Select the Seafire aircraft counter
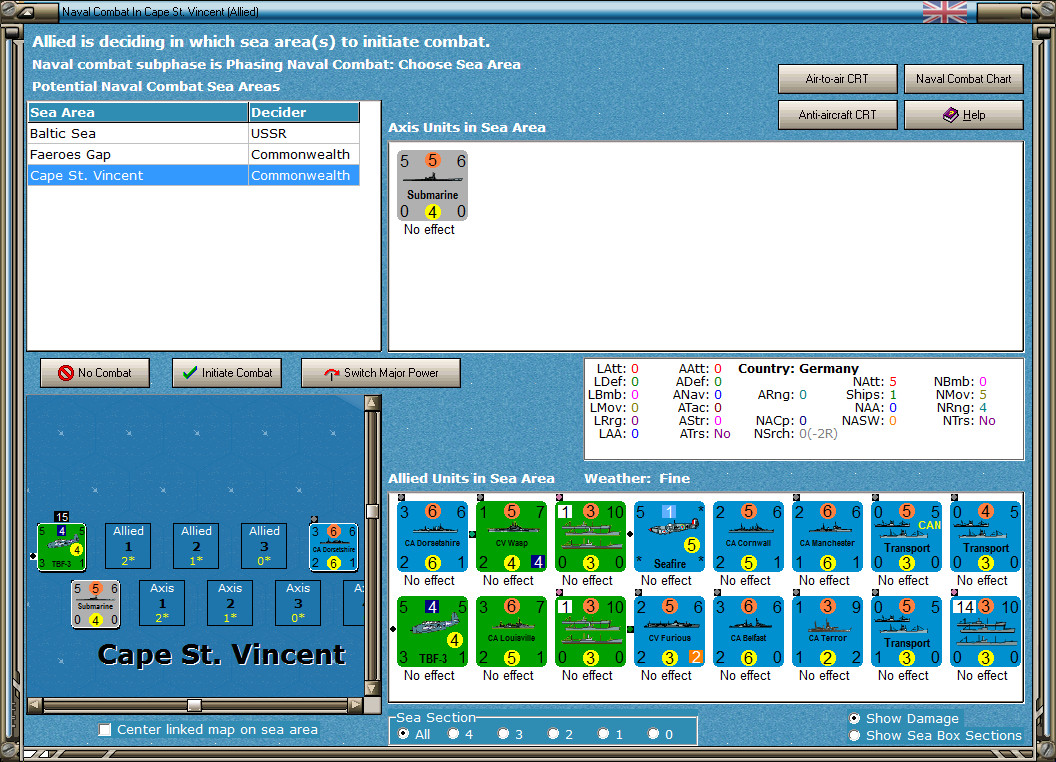 (x=669, y=536)
